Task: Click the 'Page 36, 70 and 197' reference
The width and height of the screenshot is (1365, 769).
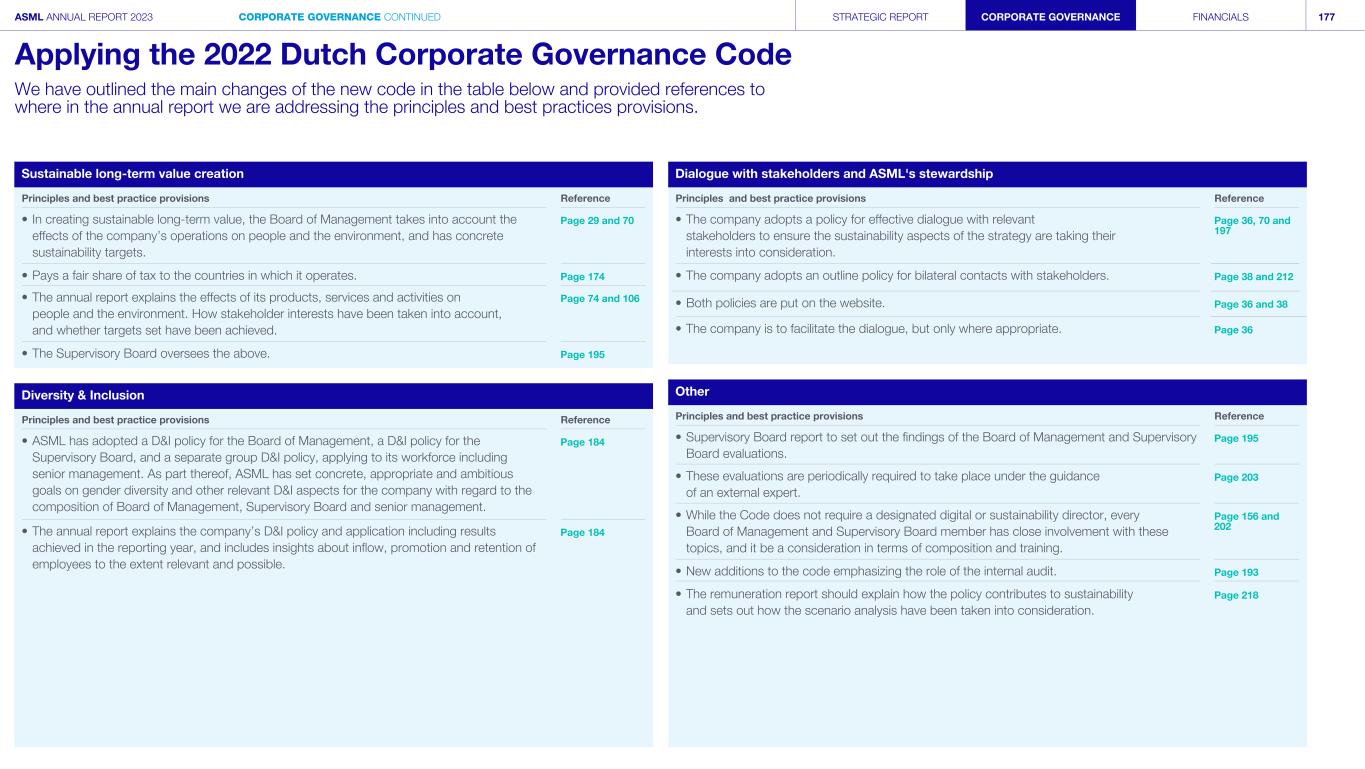Action: [1251, 225]
